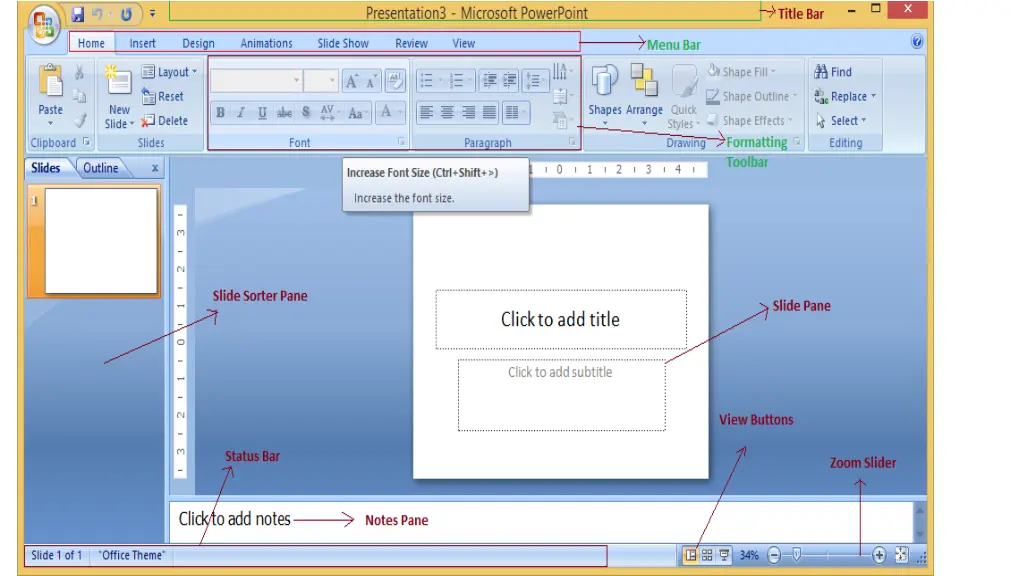The height and width of the screenshot is (576, 1024).
Task: Click the Character Spacing AV icon
Action: 328,112
